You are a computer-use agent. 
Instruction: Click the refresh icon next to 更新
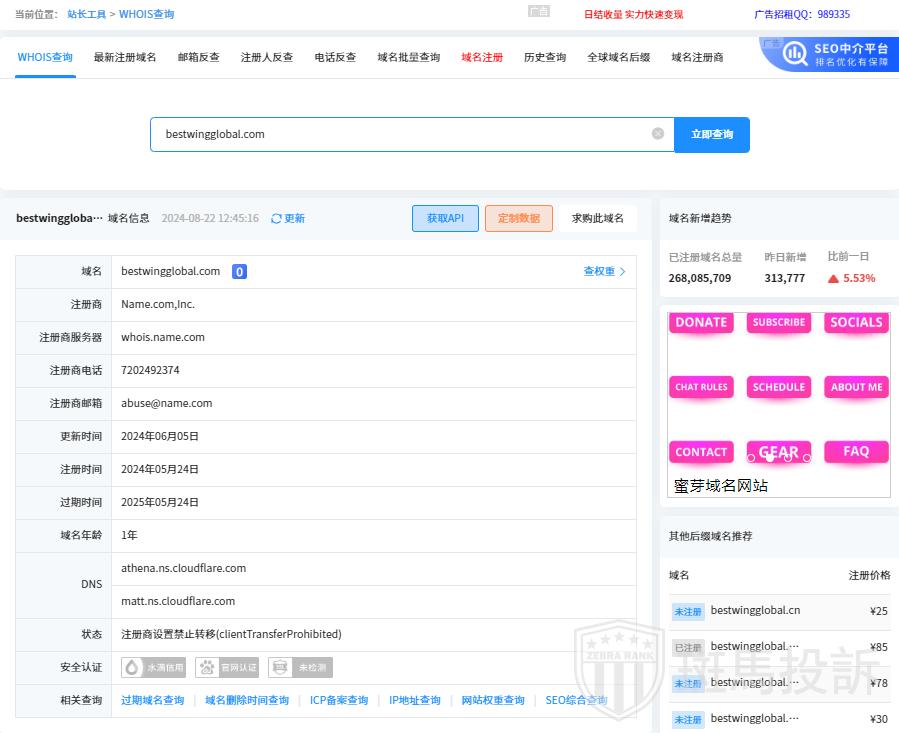point(277,219)
